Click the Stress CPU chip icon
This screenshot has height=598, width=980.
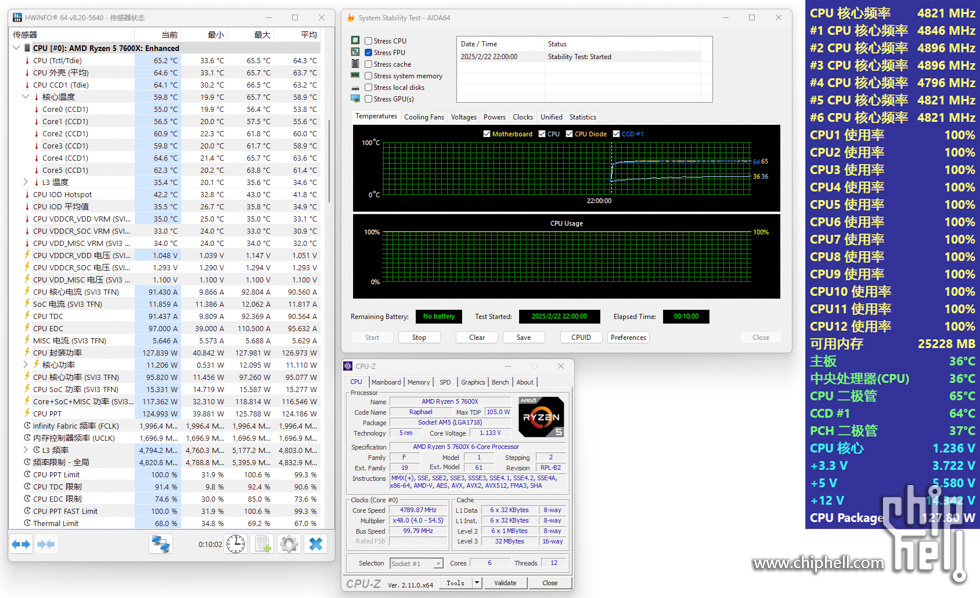[355, 41]
